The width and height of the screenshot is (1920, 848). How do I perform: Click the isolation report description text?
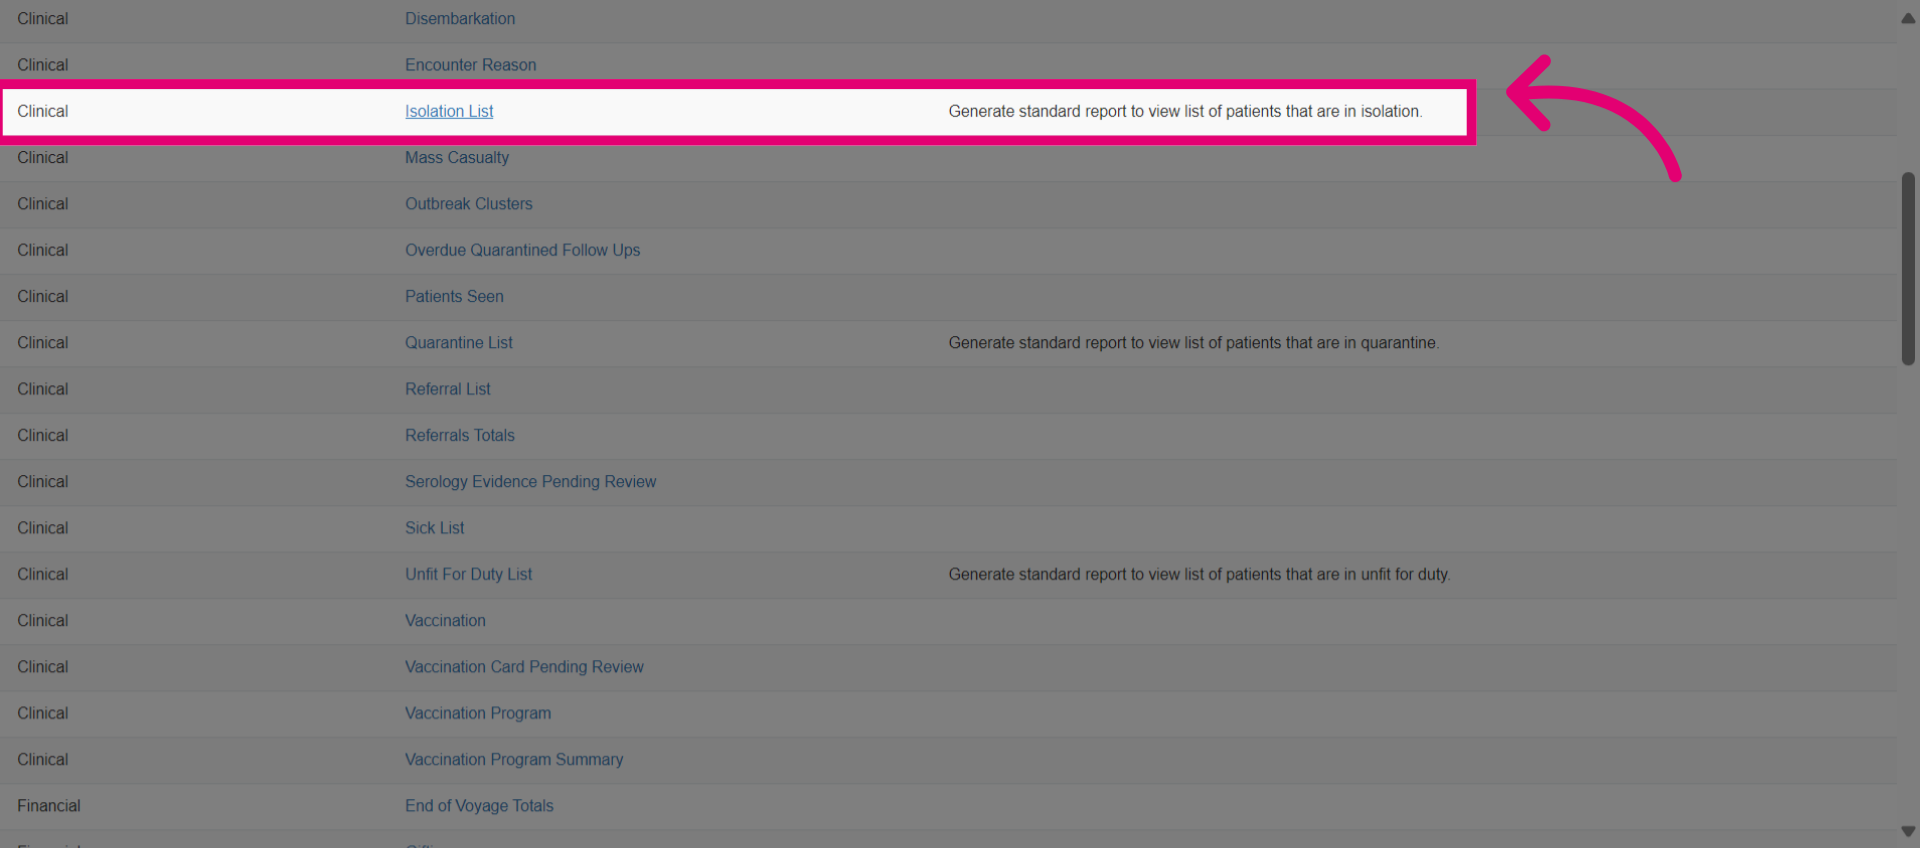point(1185,111)
